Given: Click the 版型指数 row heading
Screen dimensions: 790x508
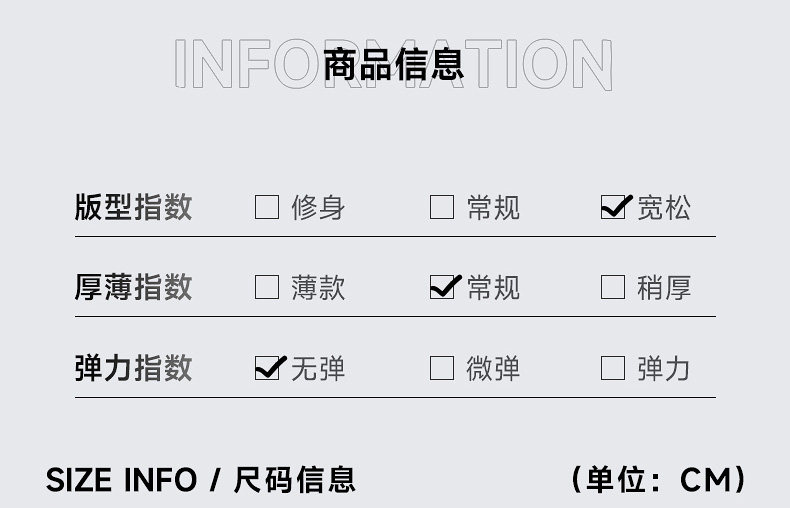Looking at the screenshot, I should tap(133, 208).
